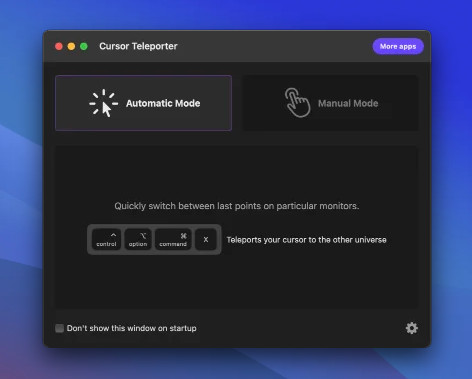Maximize window with the green button
This screenshot has height=379, width=472.
point(84,46)
